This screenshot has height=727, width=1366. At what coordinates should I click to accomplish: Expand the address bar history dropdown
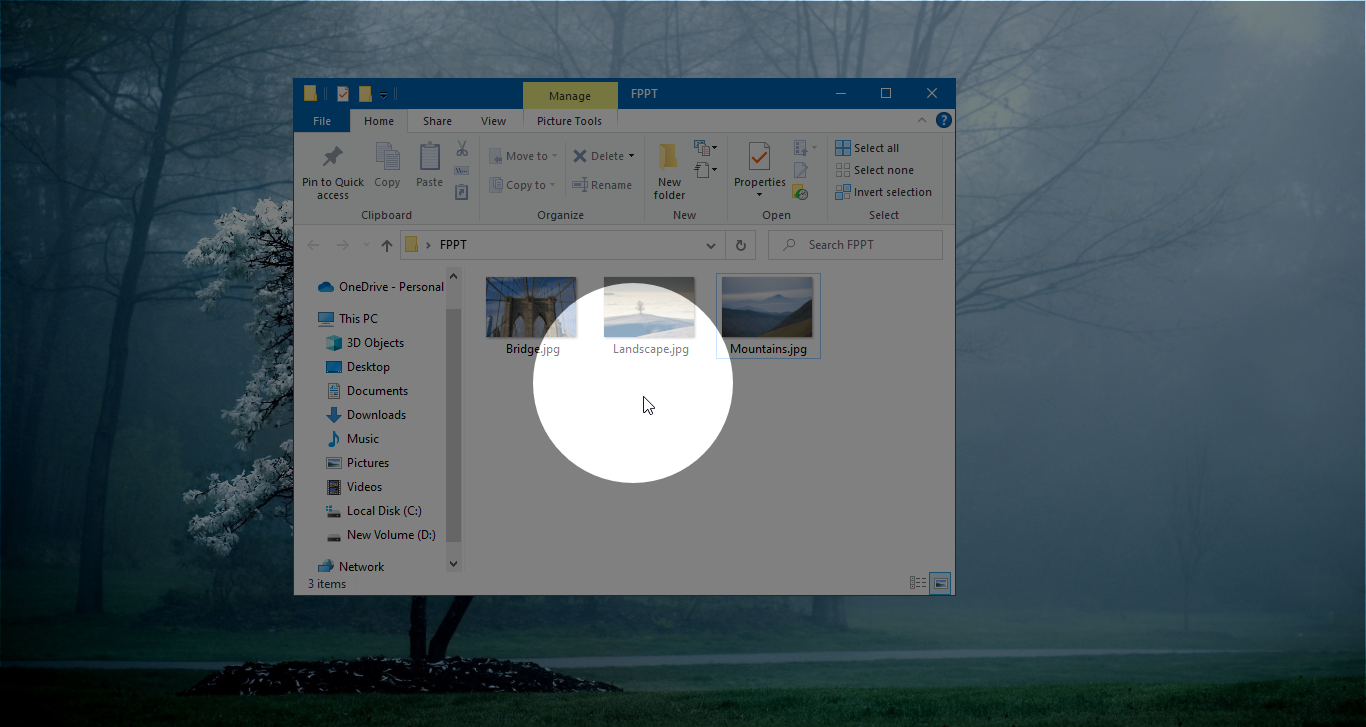[711, 245]
